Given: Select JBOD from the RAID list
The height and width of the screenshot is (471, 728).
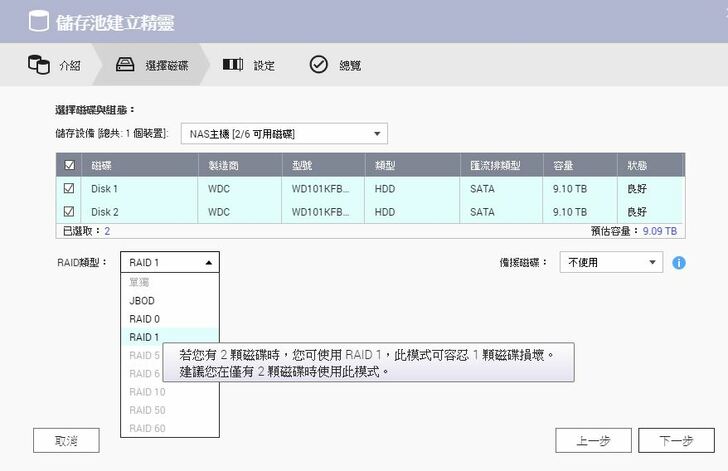Looking at the screenshot, I should pos(142,300).
